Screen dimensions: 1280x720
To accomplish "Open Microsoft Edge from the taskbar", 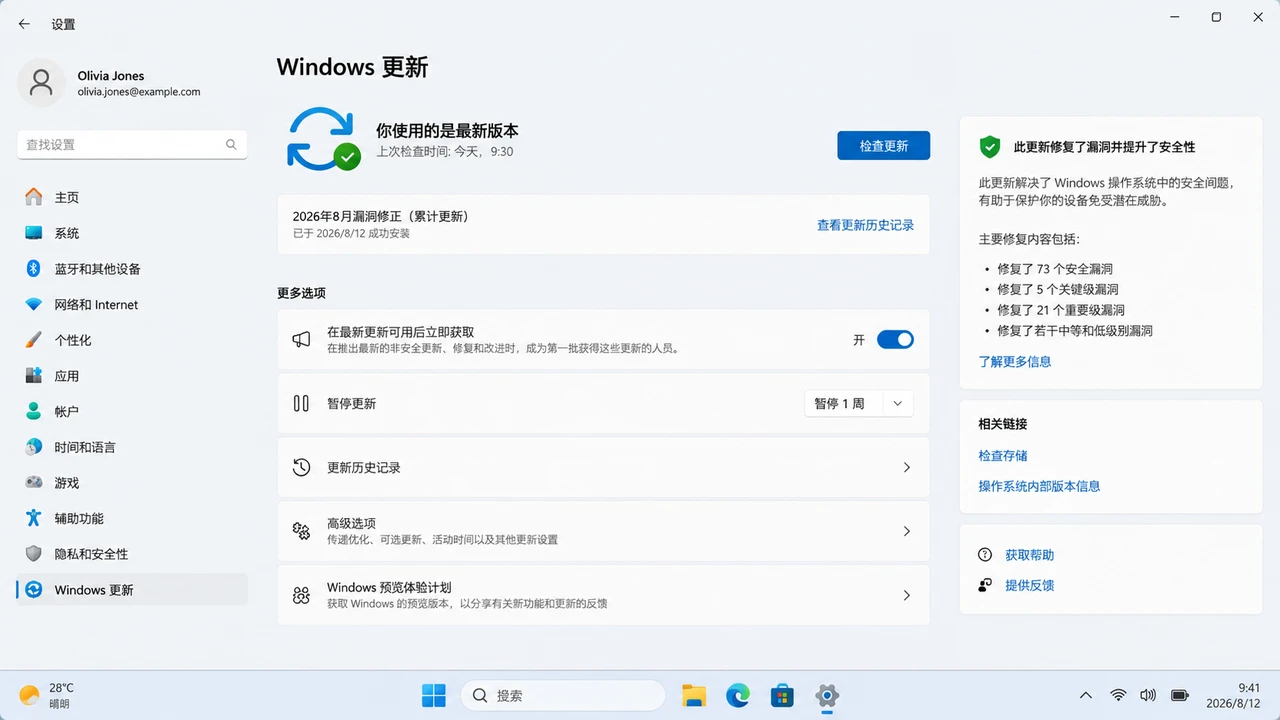I will tap(738, 695).
